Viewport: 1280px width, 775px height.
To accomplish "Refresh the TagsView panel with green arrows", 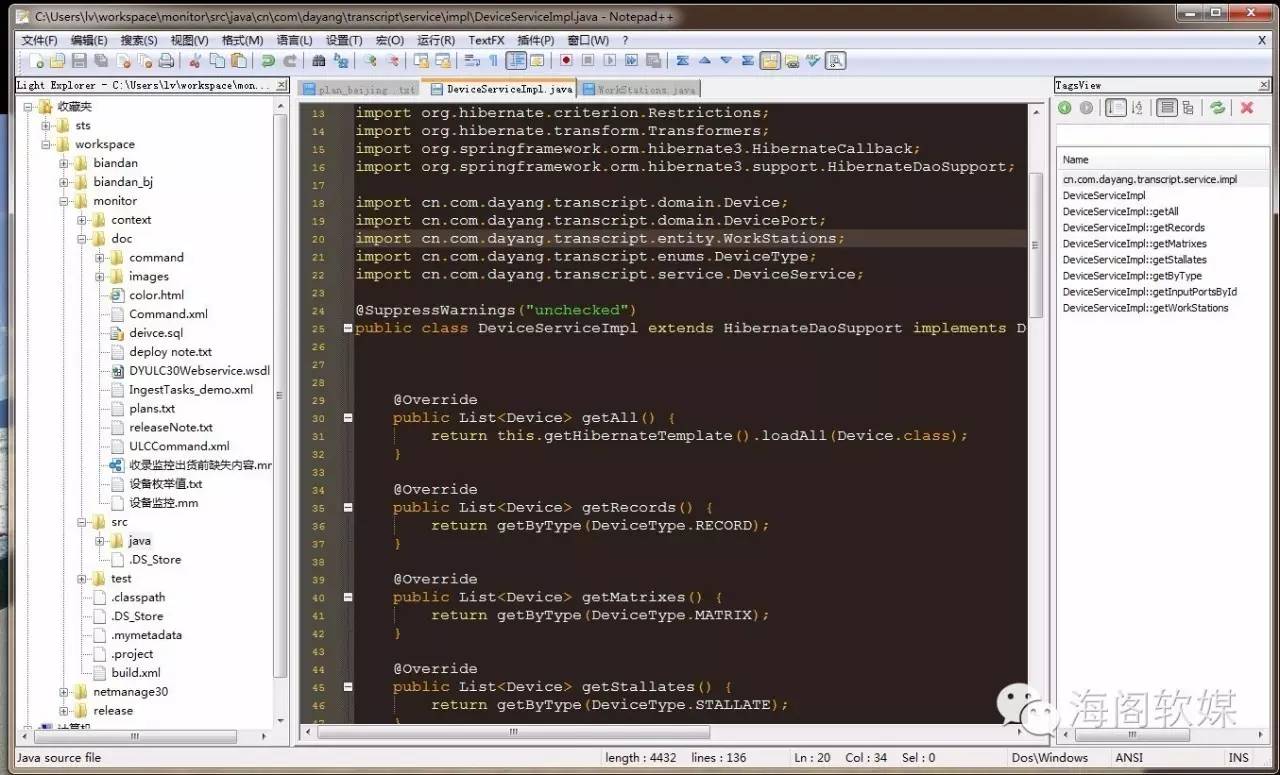I will point(1217,108).
